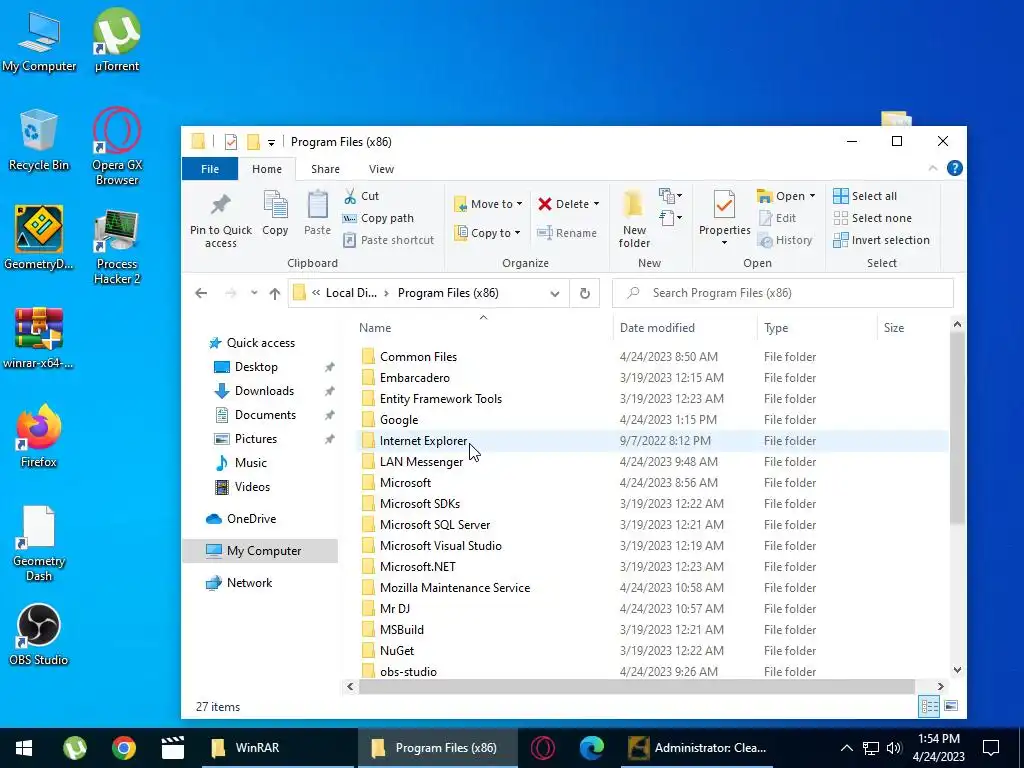Image resolution: width=1024 pixels, height=768 pixels.
Task: Click the Rename command
Action: click(x=566, y=233)
